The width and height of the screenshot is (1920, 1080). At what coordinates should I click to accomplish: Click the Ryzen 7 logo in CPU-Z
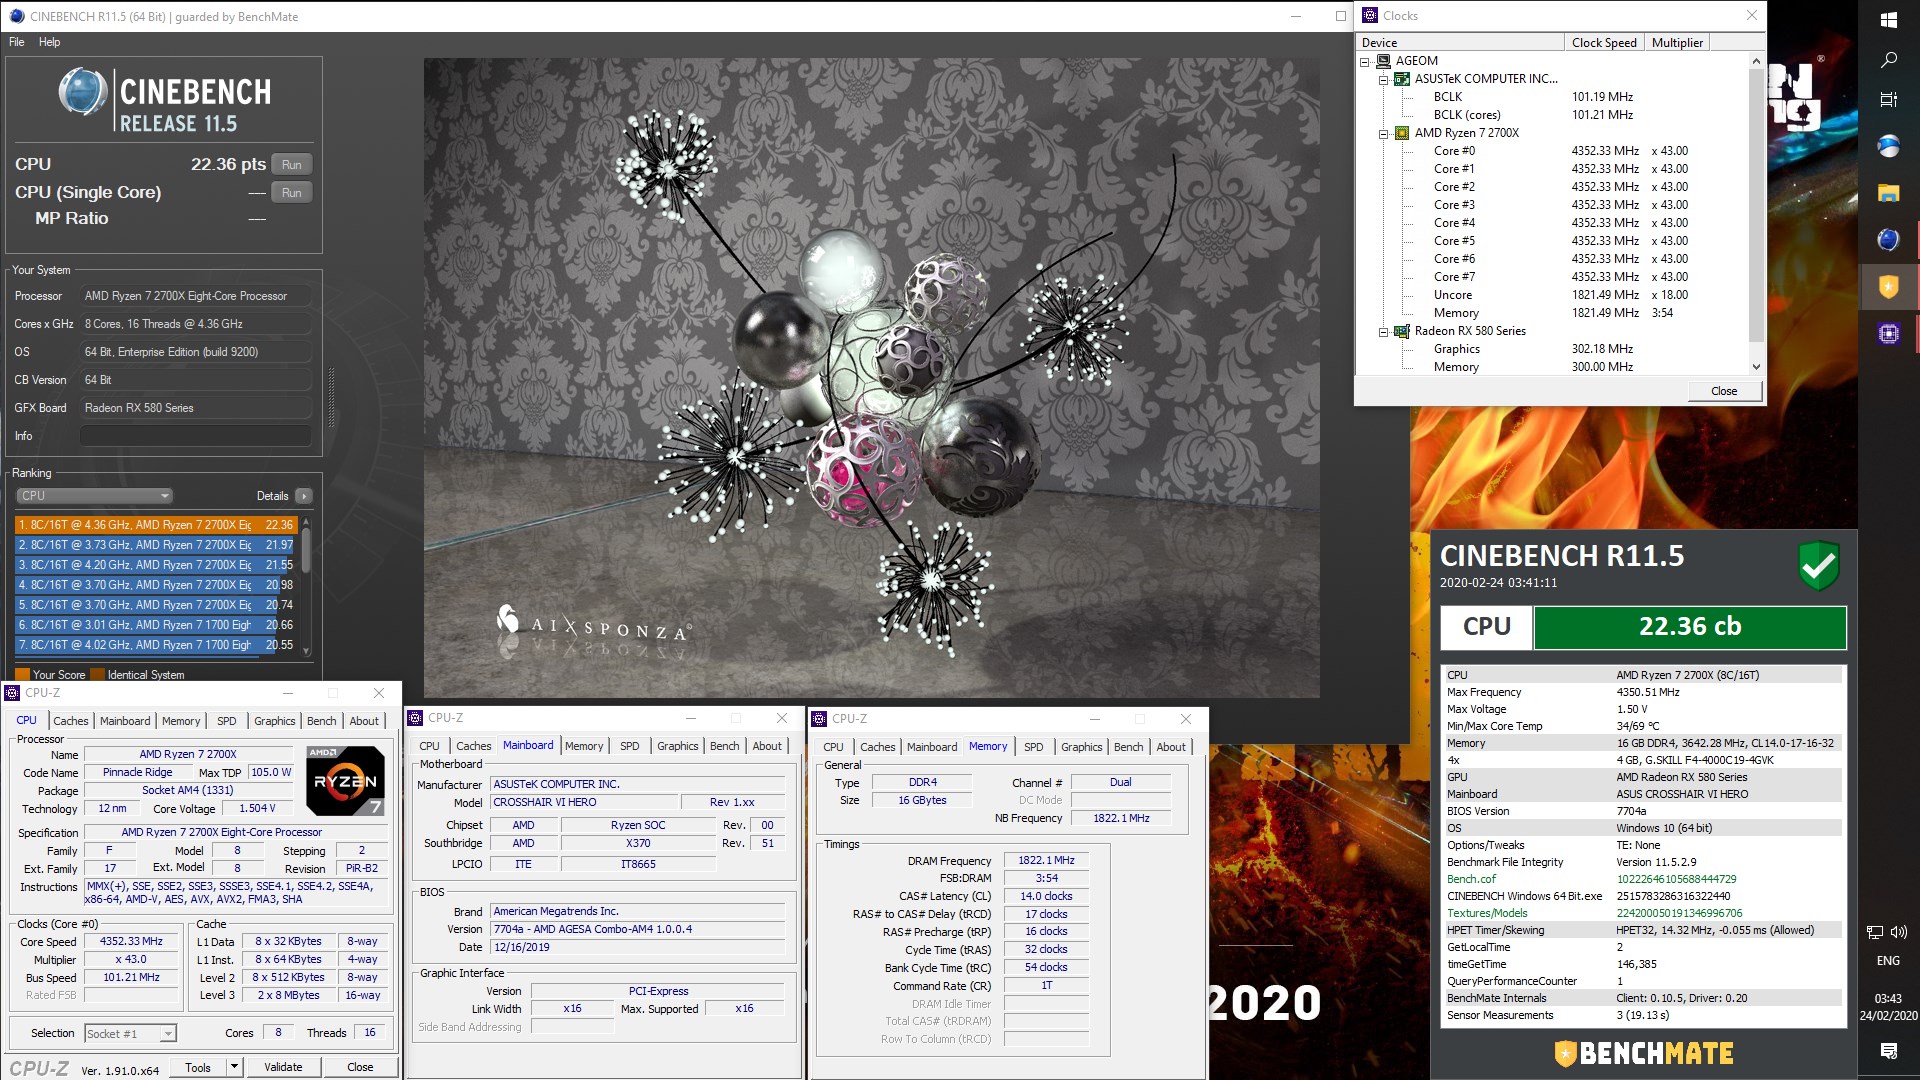pos(345,780)
